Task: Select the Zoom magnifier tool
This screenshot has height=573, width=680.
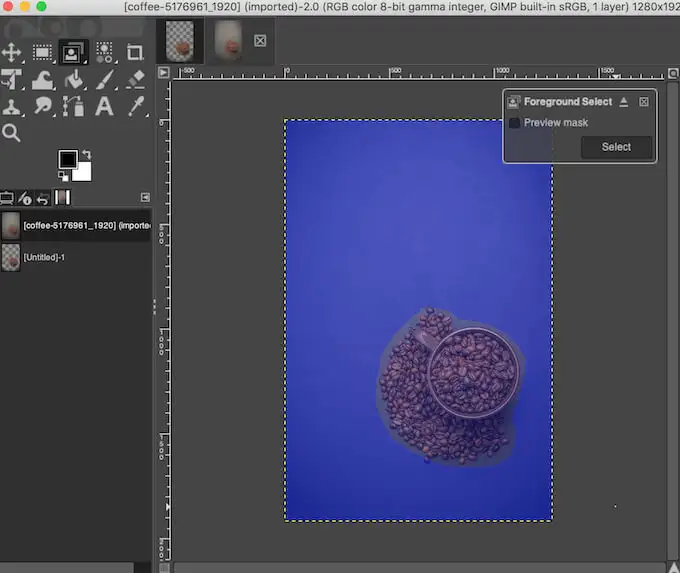Action: coord(11,133)
